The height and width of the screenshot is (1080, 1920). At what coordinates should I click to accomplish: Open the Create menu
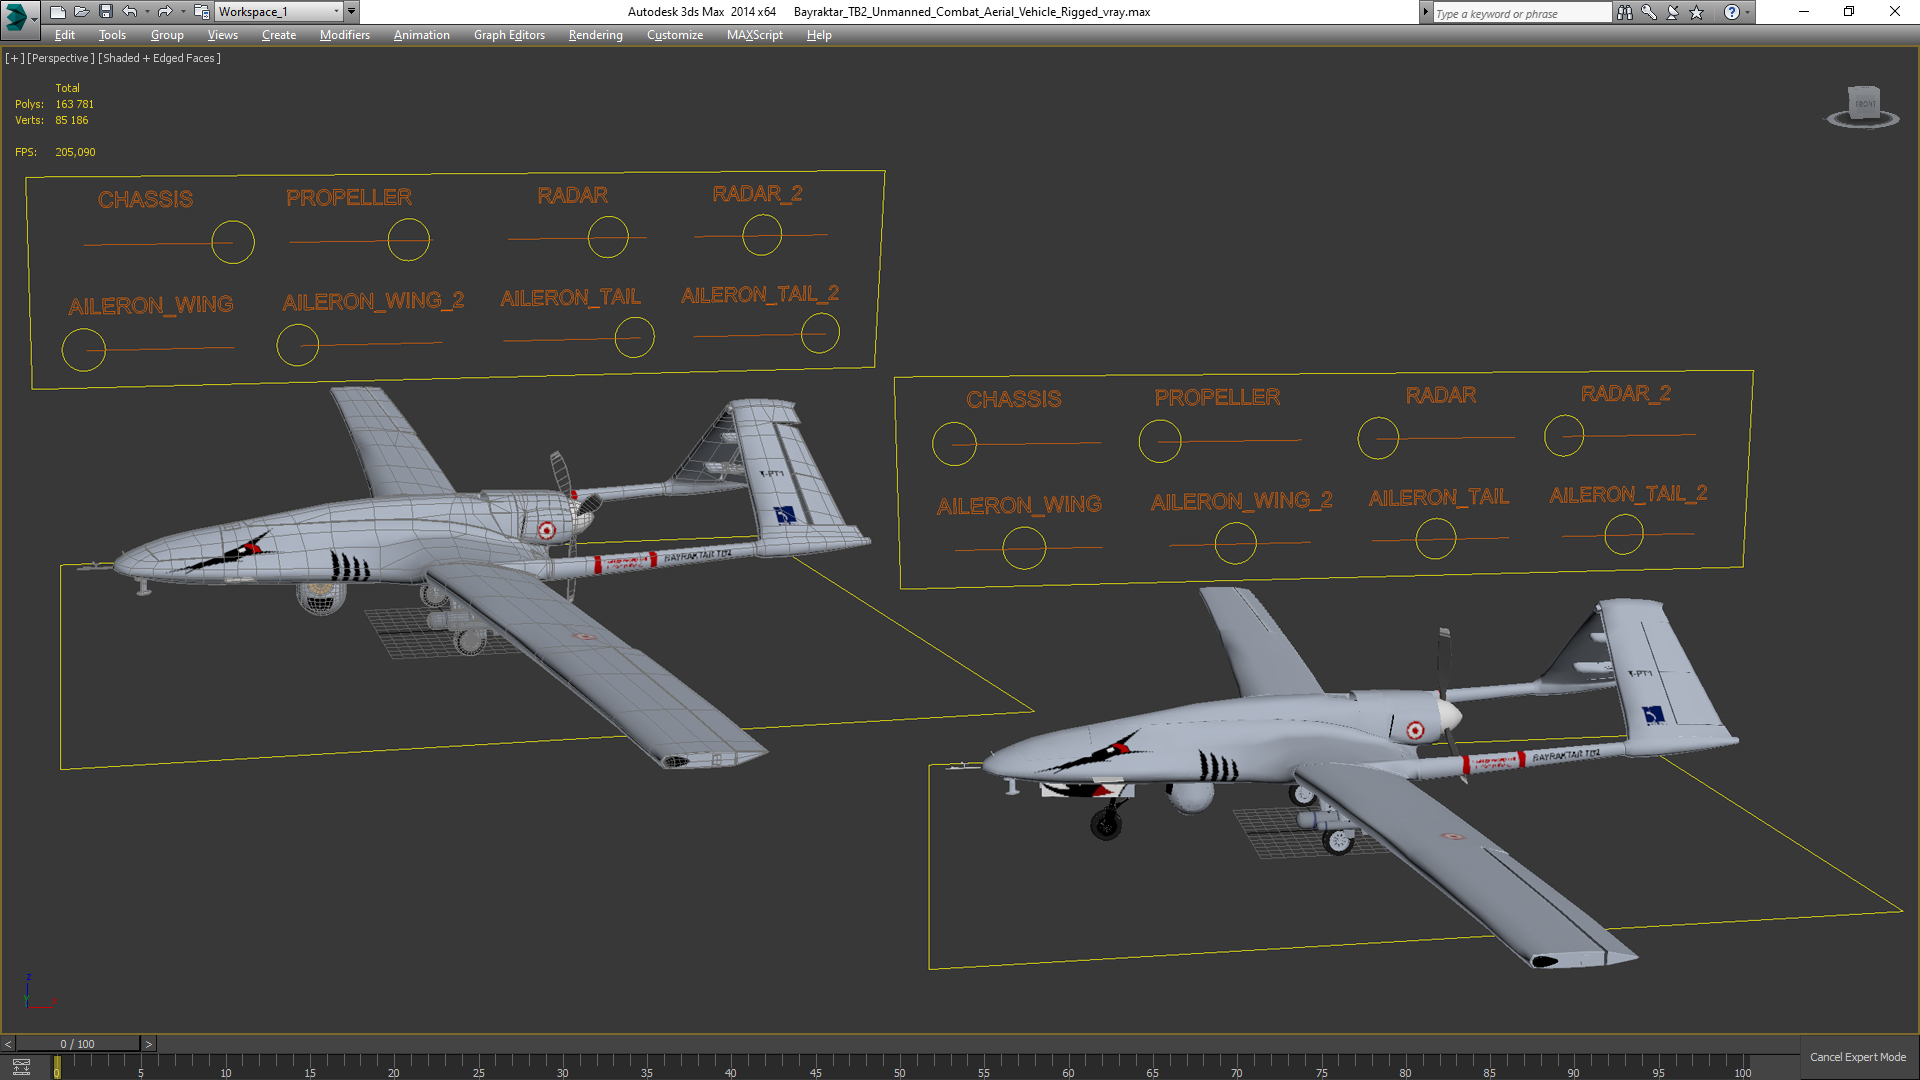(279, 35)
